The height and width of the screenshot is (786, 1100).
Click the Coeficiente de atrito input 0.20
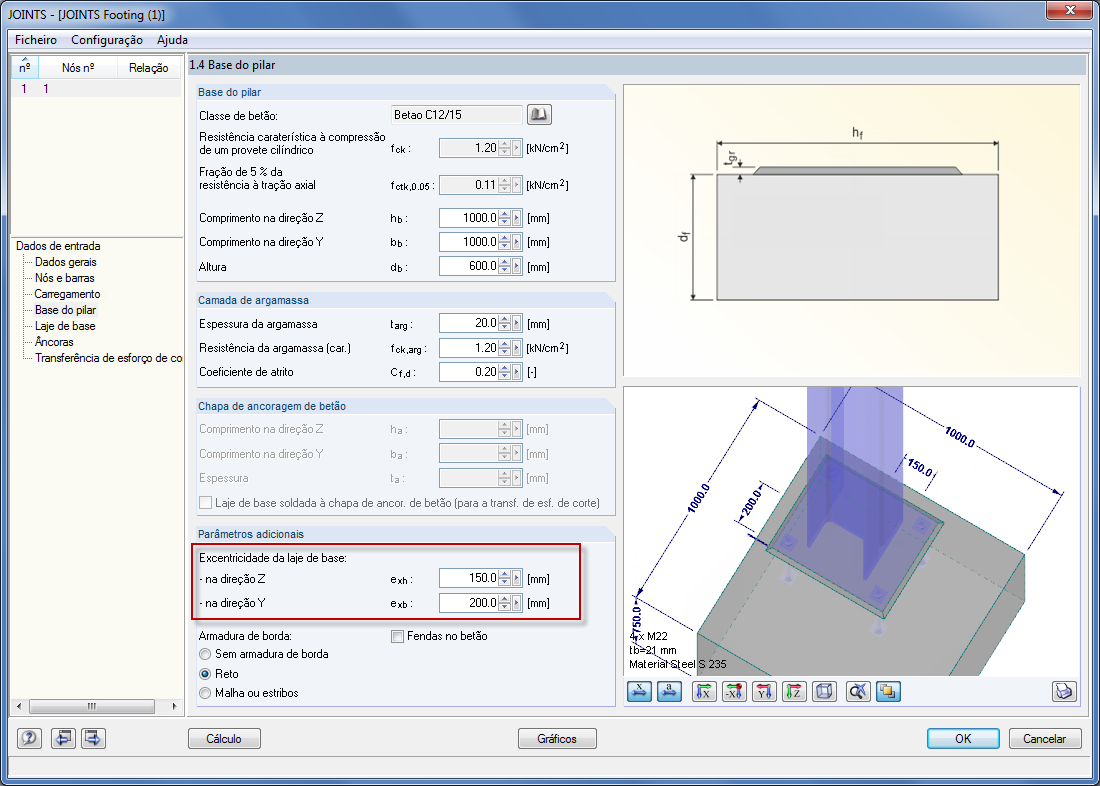(469, 372)
